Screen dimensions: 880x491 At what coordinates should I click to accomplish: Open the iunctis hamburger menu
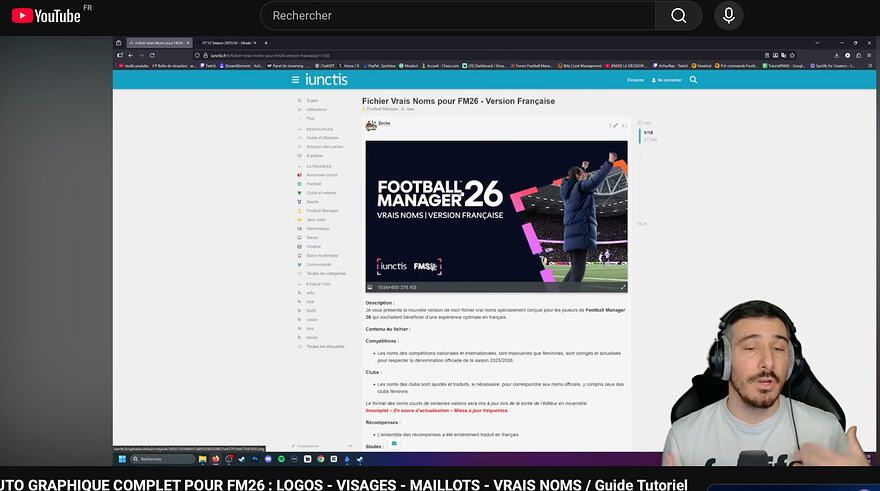295,79
